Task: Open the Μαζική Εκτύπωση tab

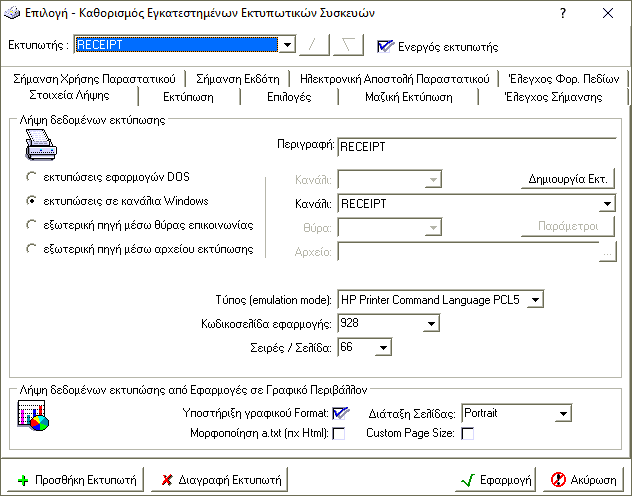Action: 408,97
